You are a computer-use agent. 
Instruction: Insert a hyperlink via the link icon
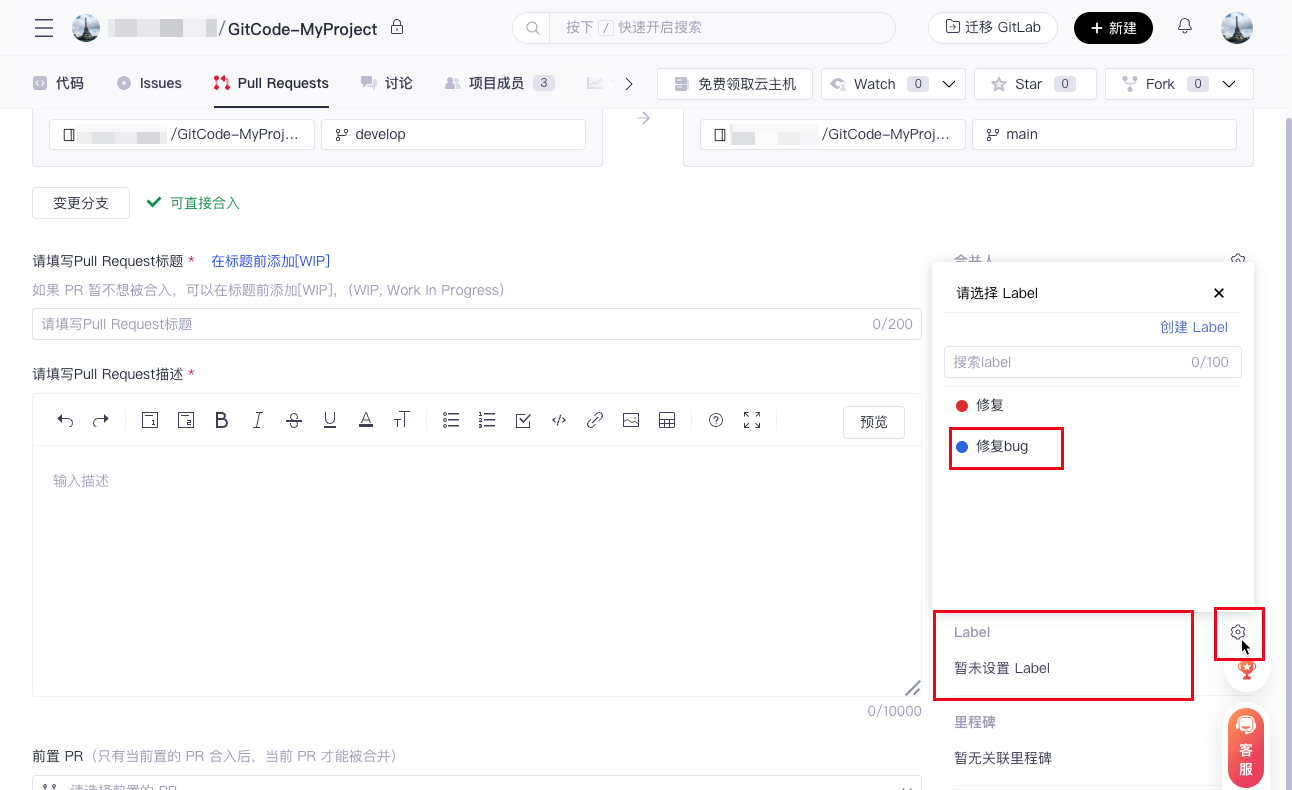(x=595, y=421)
